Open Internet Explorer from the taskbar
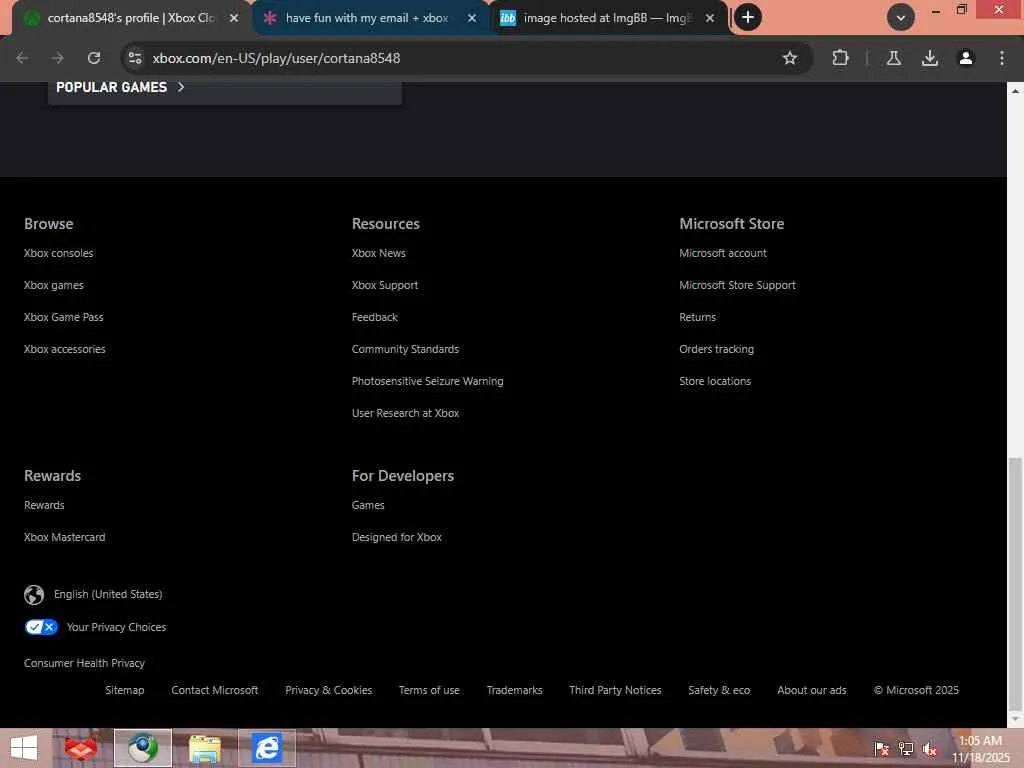The image size is (1024, 768). pyautogui.click(x=267, y=748)
